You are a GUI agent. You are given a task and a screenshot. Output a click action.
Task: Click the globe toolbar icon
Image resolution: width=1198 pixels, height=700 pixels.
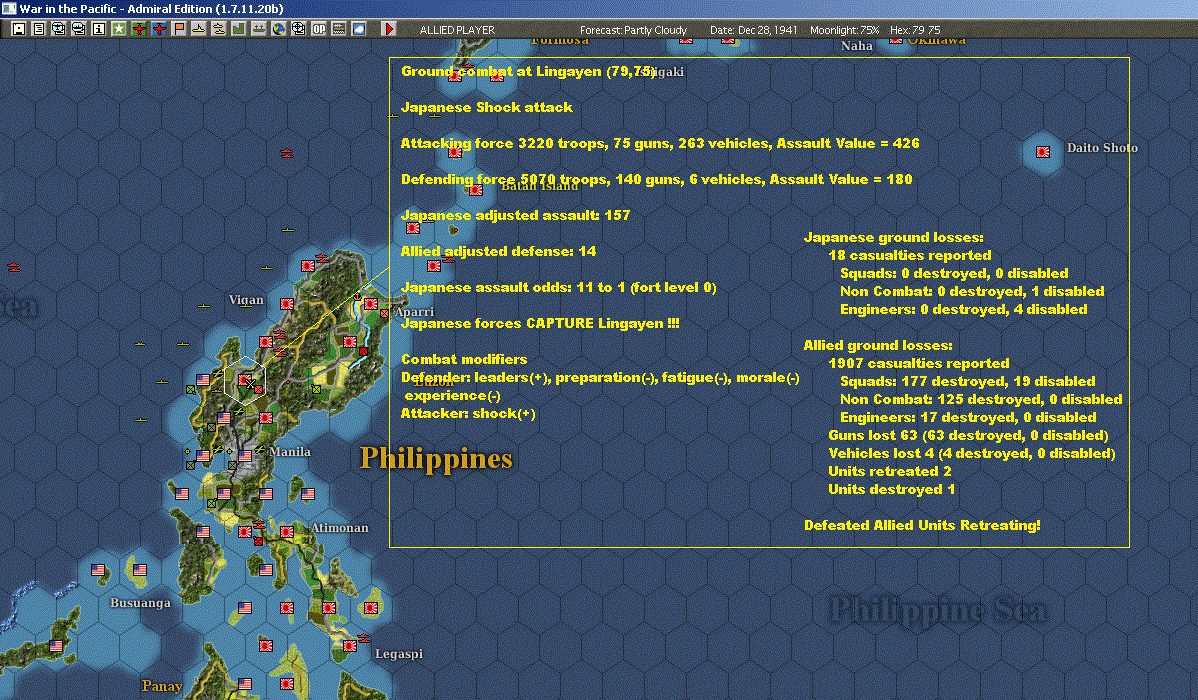[x=279, y=29]
